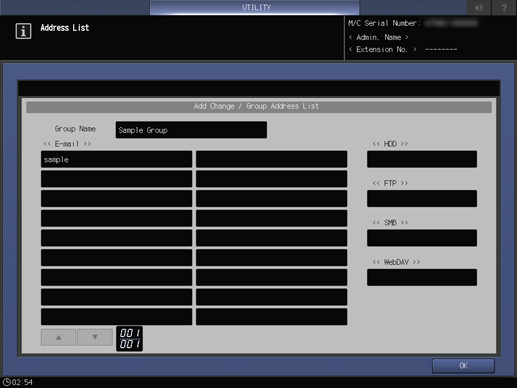517x388 pixels.
Task: Select the 'sample' e-mail entry
Action: point(116,159)
